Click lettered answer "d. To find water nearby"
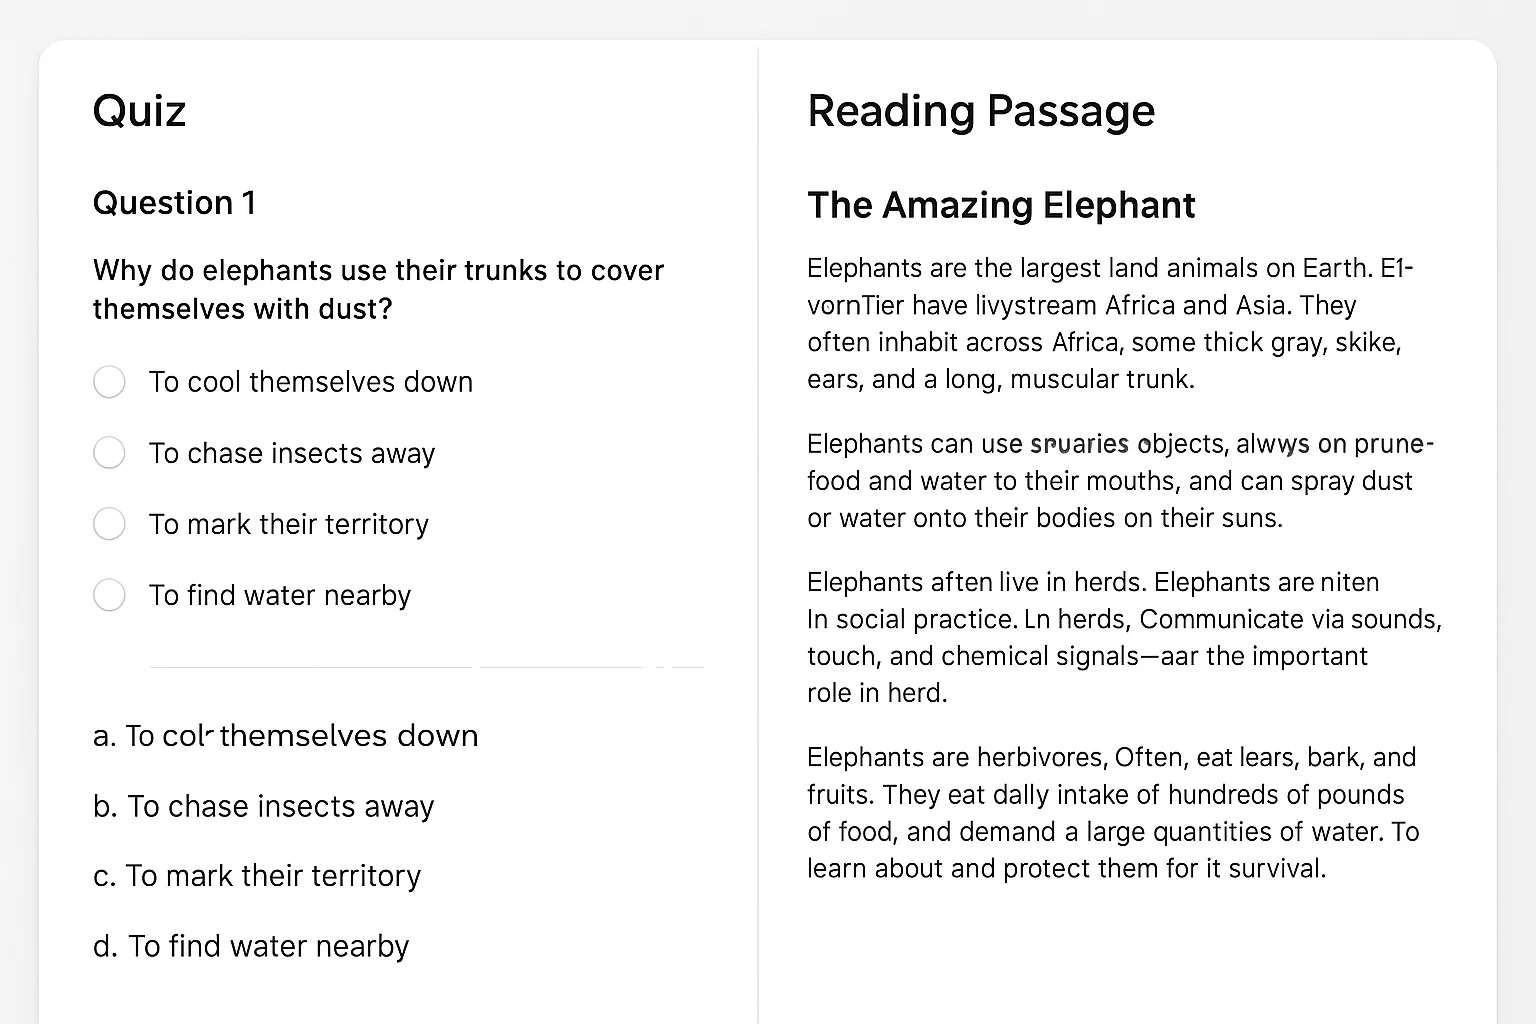1536x1024 pixels. tap(251, 946)
